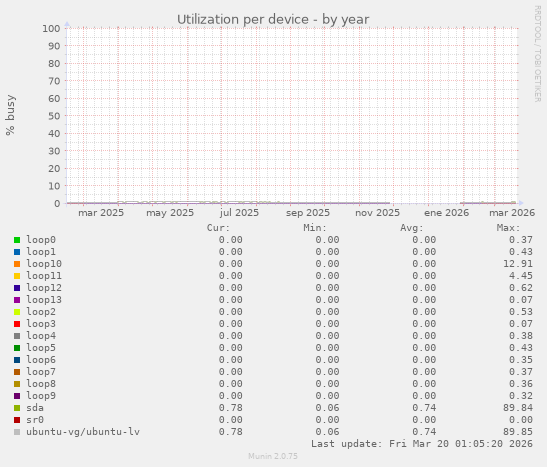Select the 'sr0' legend label
The image size is (547, 467).
35,420
